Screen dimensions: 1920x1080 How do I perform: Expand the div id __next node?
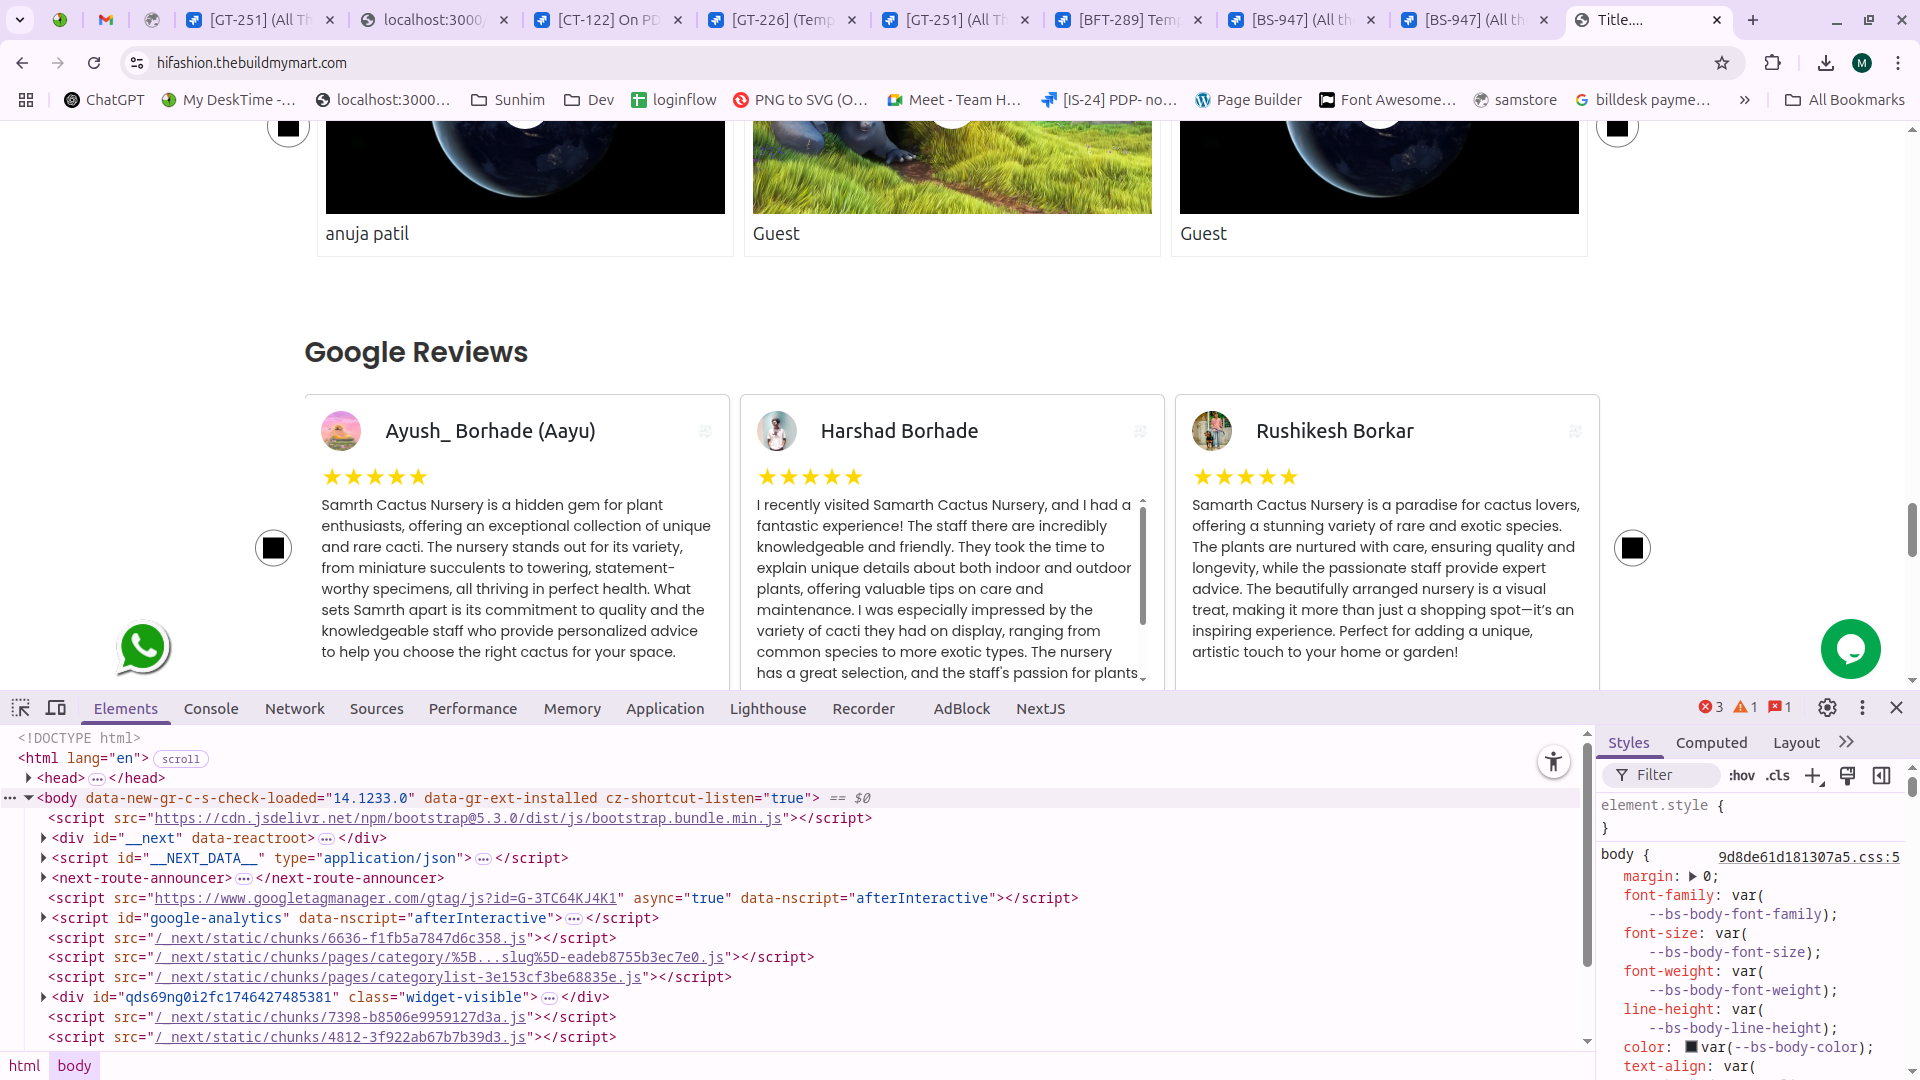(x=44, y=838)
